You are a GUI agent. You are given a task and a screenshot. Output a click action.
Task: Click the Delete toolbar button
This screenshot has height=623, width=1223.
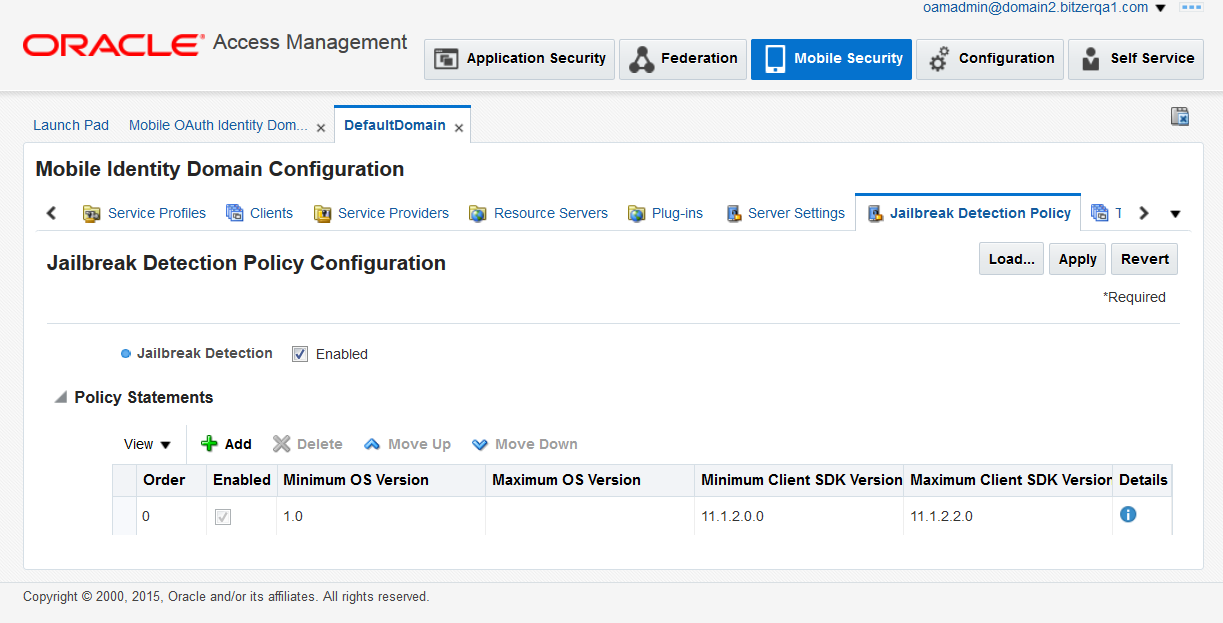click(x=308, y=444)
